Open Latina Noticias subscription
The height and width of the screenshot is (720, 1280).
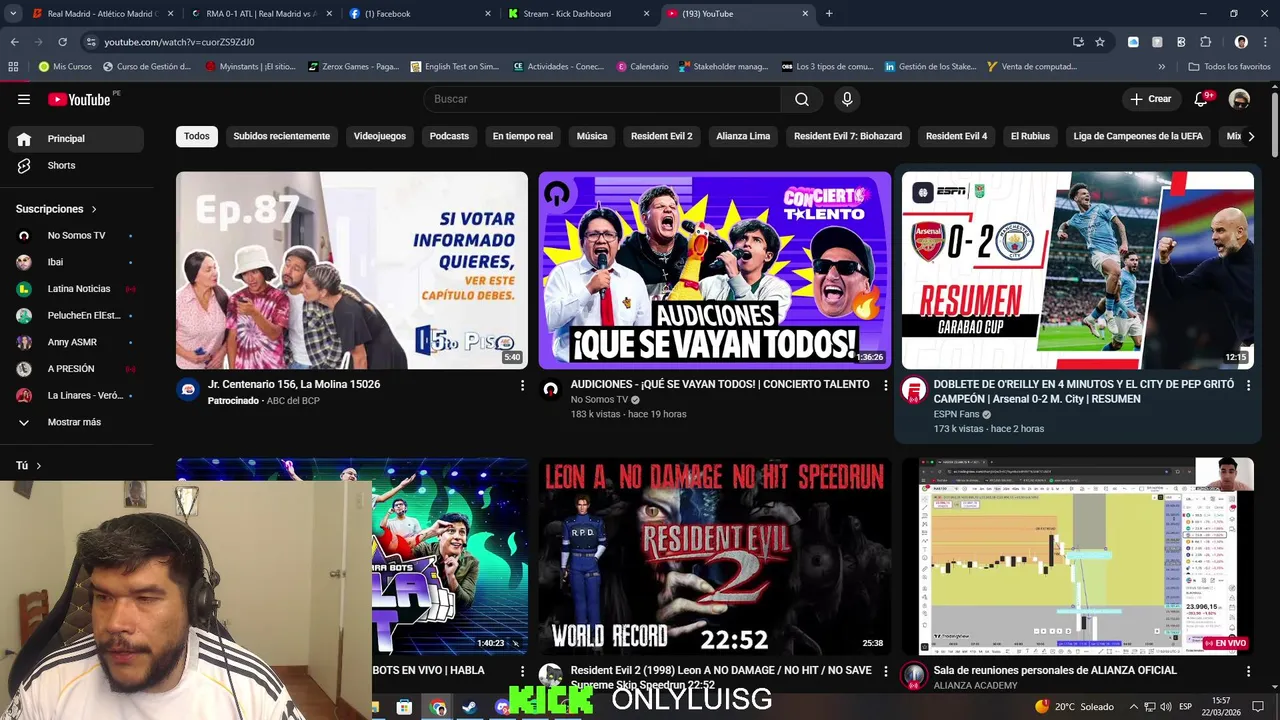pyautogui.click(x=76, y=289)
